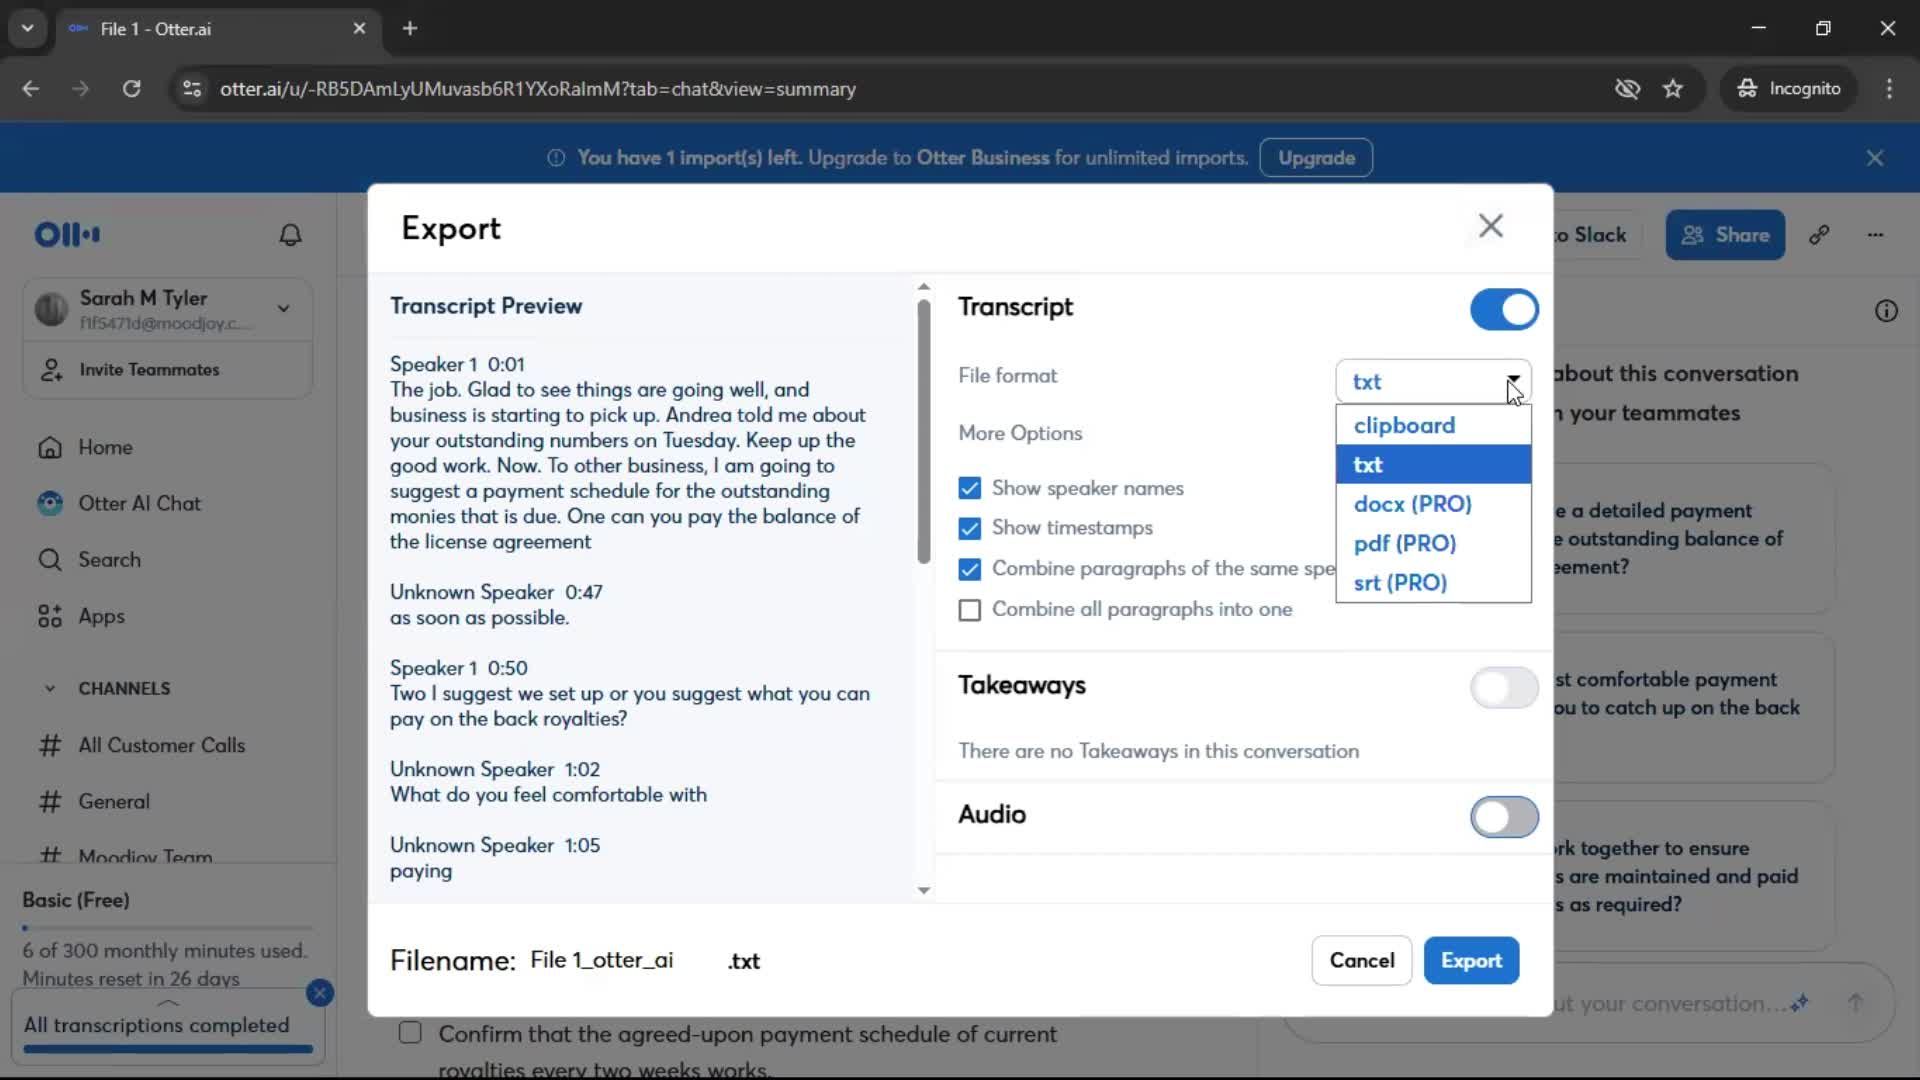Viewport: 1920px width, 1080px height.
Task: Click the Upgrade button in banner
Action: [x=1316, y=158]
